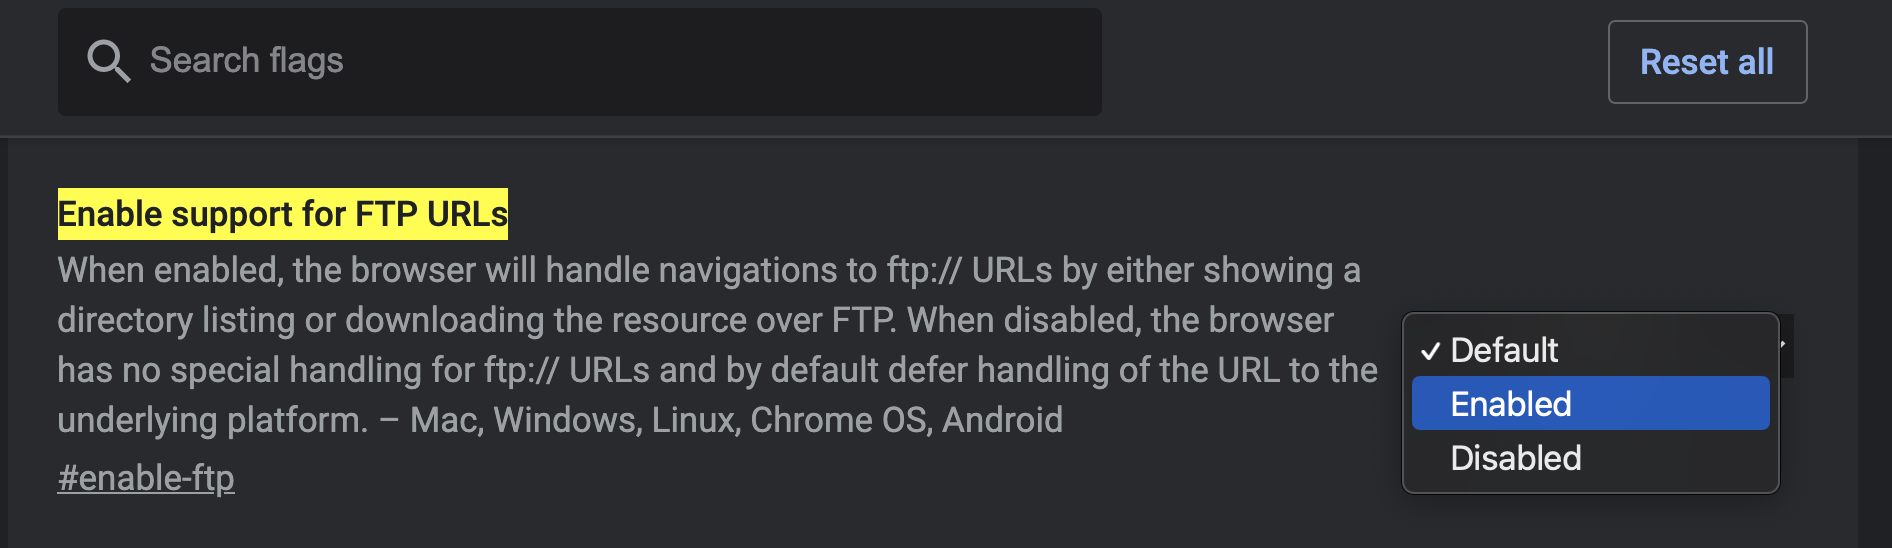Click the checkmark beside Default
1892x548 pixels.
(x=1430, y=351)
